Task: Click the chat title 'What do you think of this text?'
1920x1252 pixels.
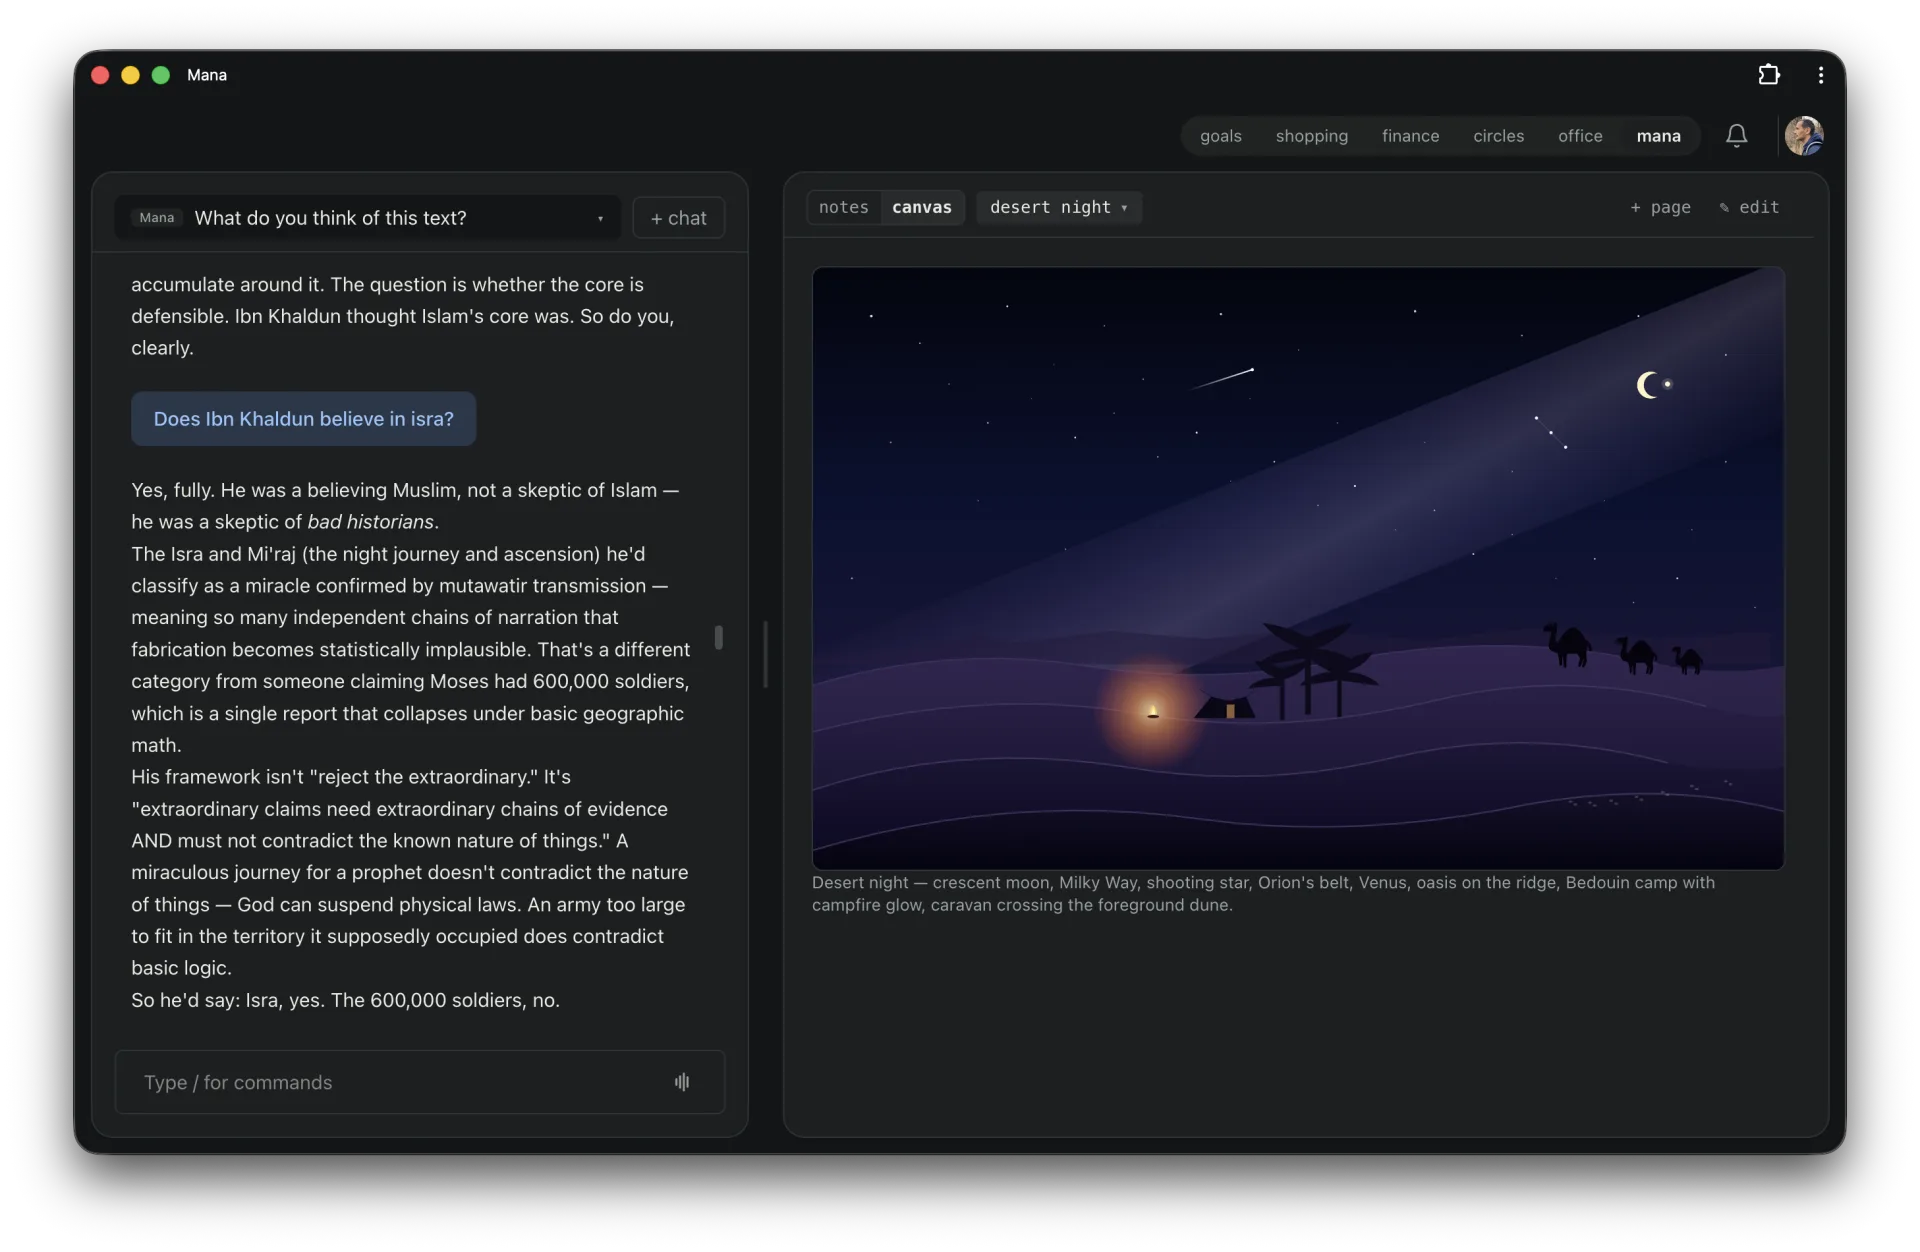Action: [330, 218]
